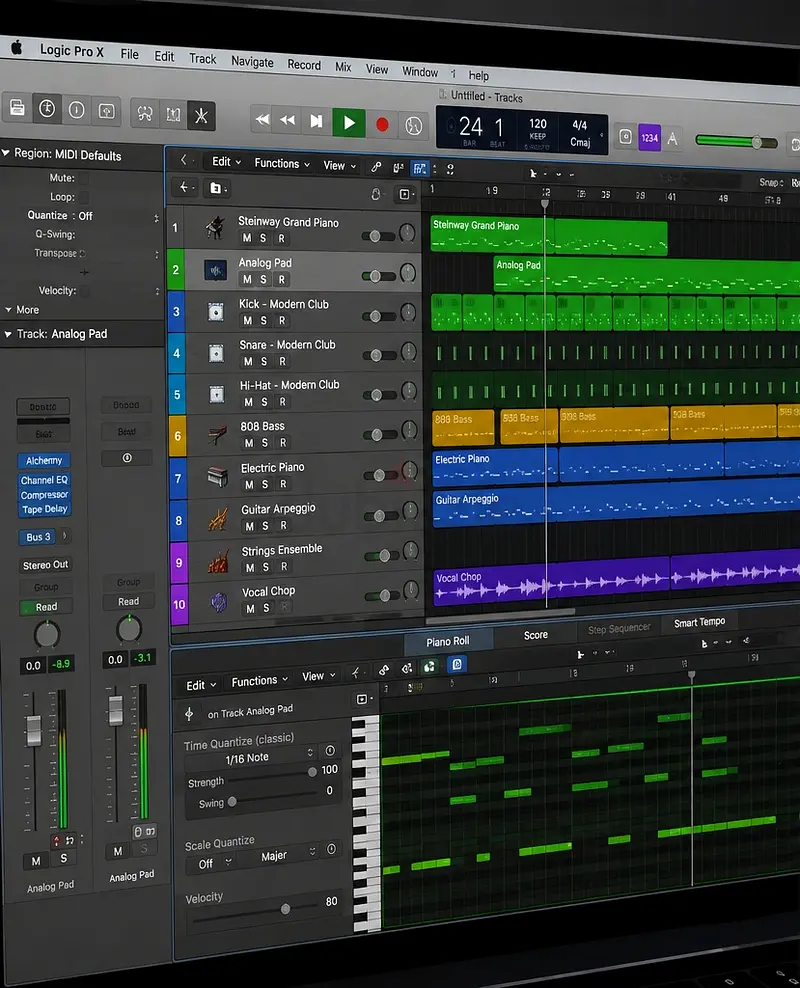This screenshot has width=800, height=988.
Task: Open the Navigate menu
Action: 252,62
